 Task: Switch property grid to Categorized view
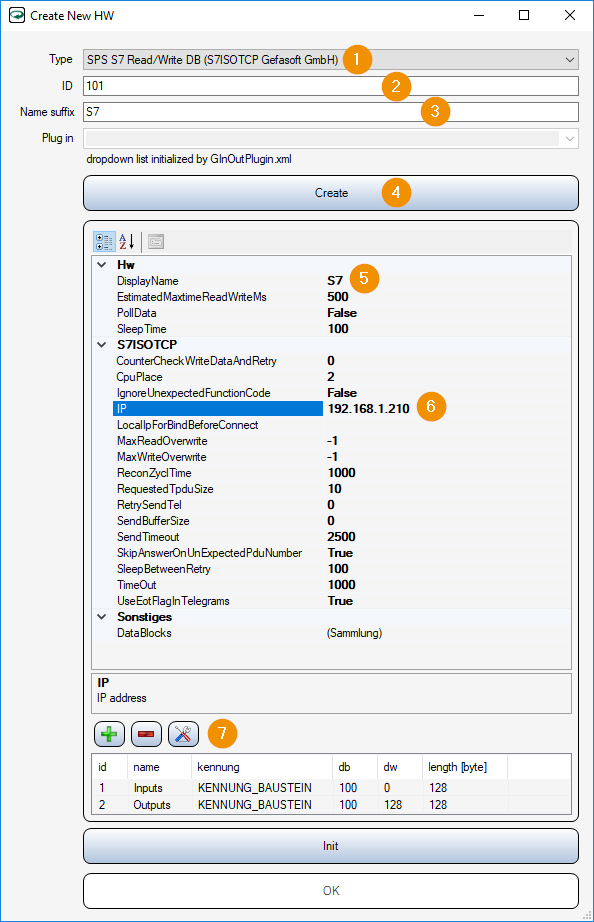tap(104, 241)
